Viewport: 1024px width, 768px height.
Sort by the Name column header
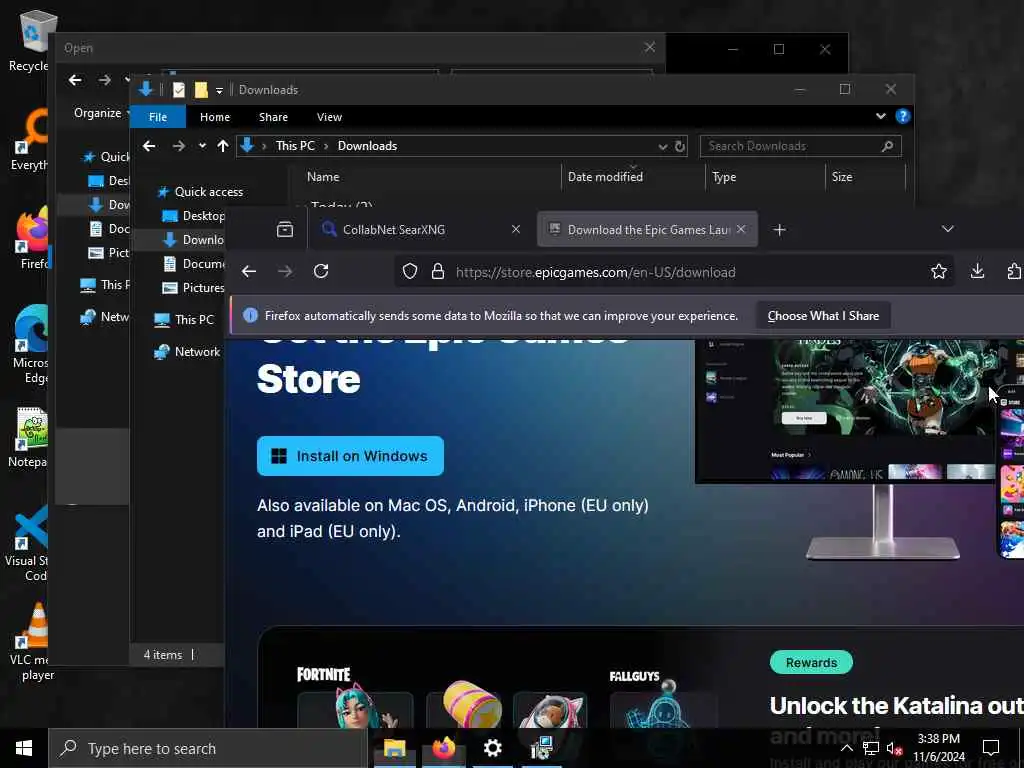tap(323, 177)
